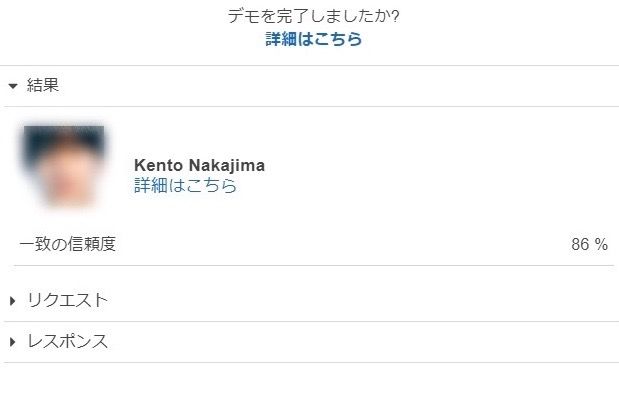Screen dimensions: 619x411
Task: Click the デモを完了しましたか? heading text
Action: click(x=313, y=17)
